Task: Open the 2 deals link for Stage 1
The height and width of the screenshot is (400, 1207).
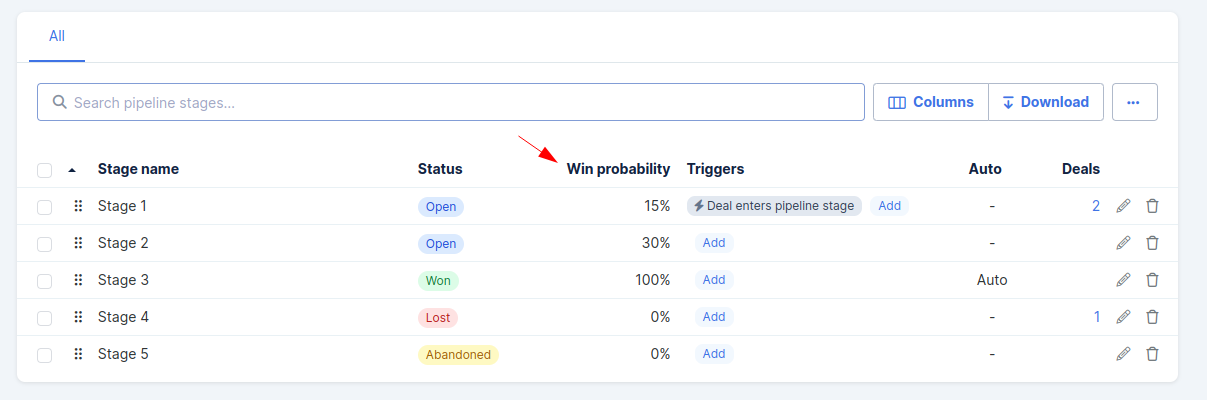Action: 1096,206
